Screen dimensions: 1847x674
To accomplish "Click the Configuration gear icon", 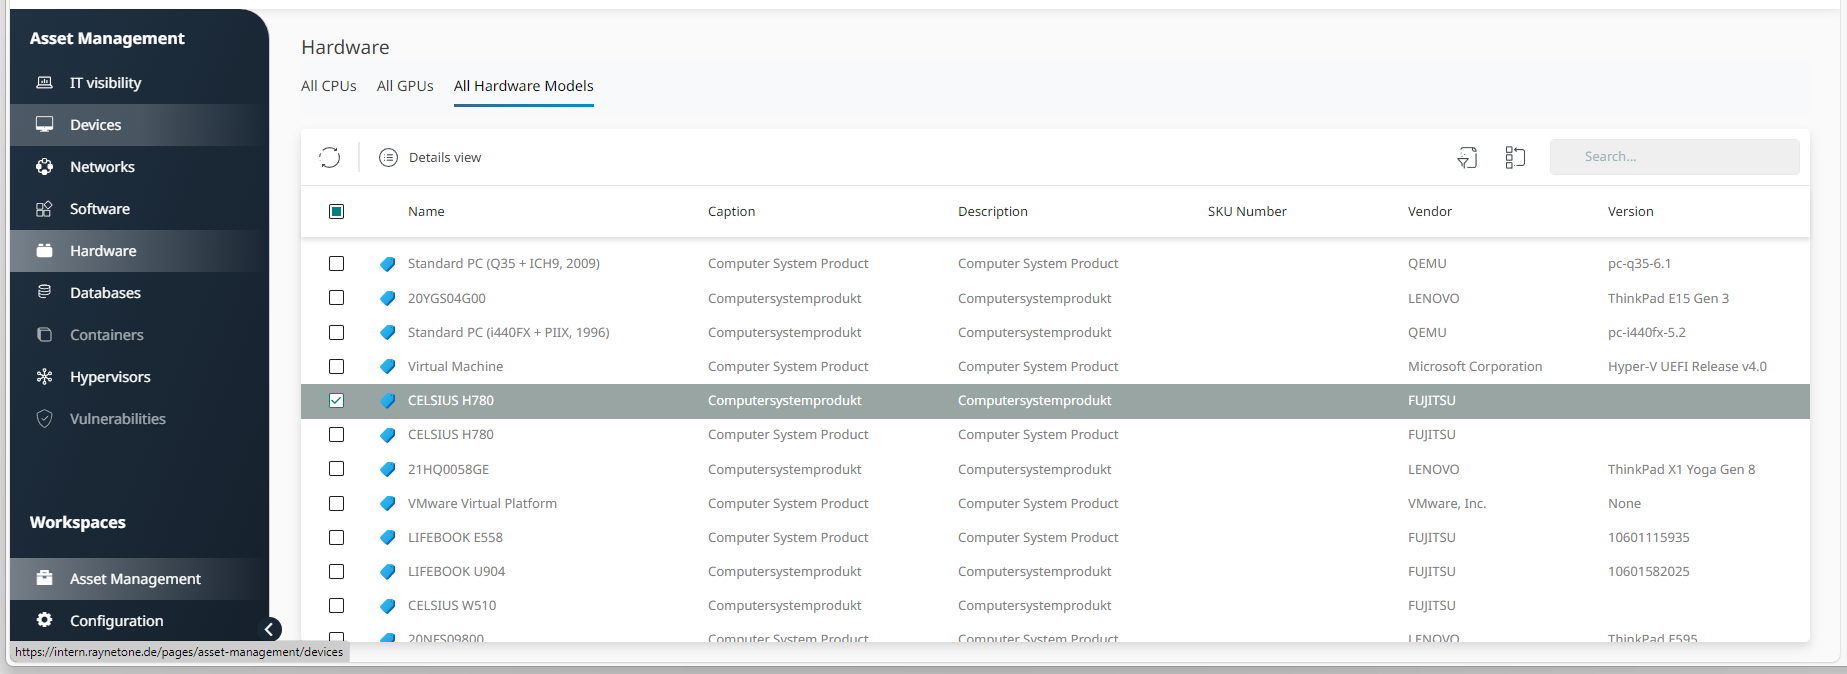I will (44, 620).
